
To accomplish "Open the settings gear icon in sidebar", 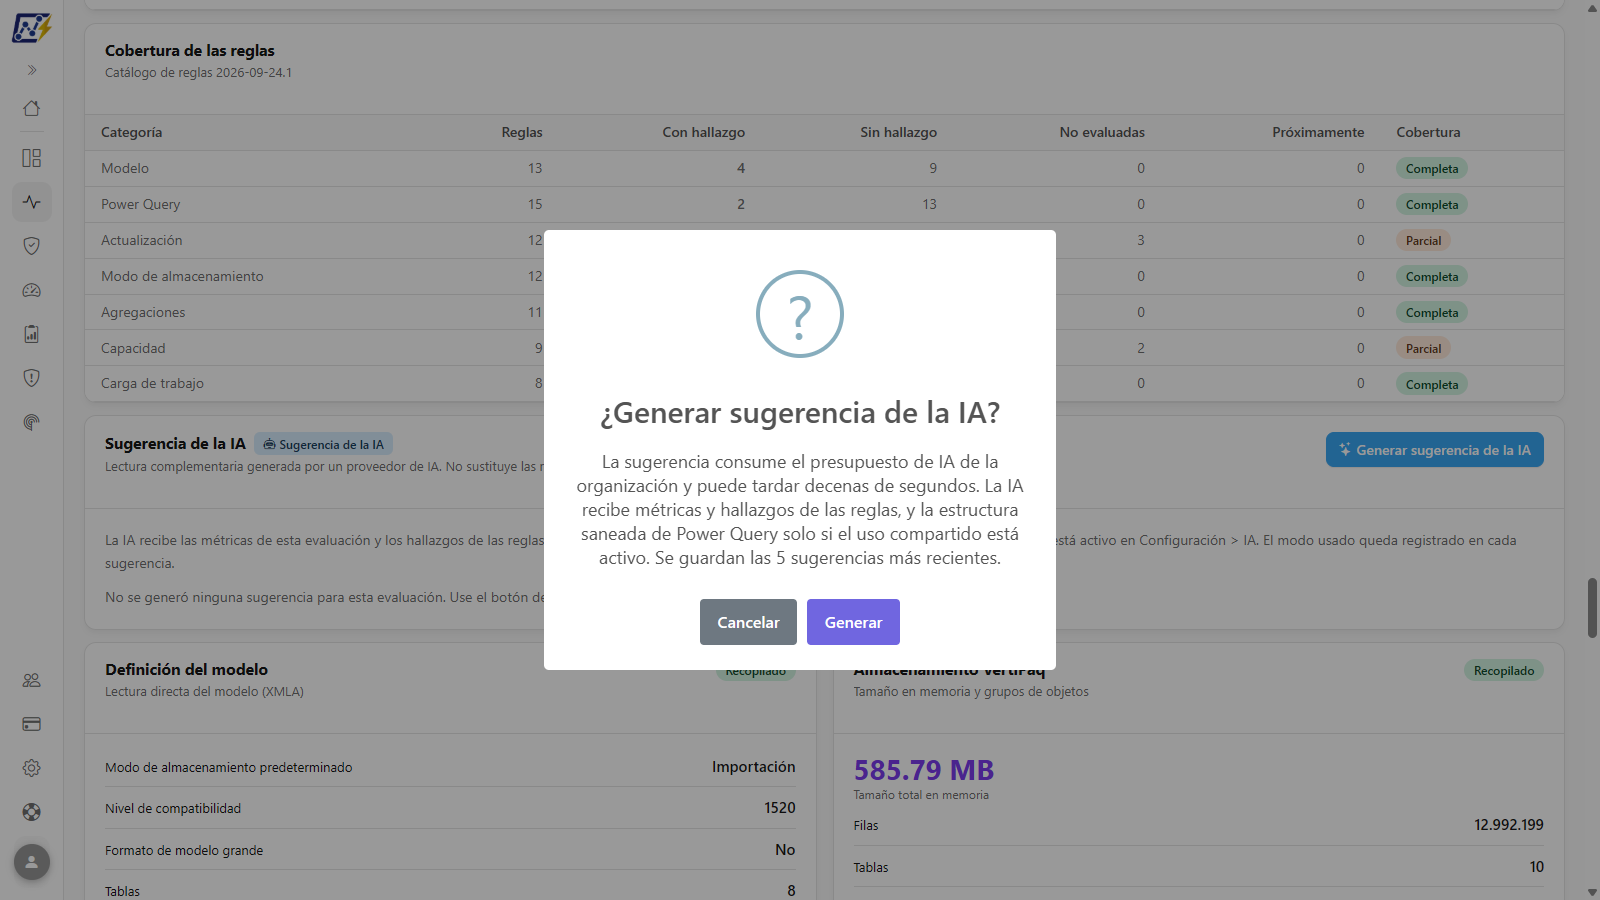I will [x=32, y=768].
